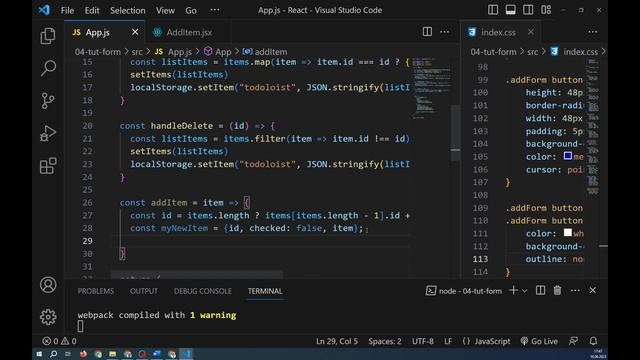640x360 pixels.
Task: Open notifications bell icon
Action: [x=593, y=341]
